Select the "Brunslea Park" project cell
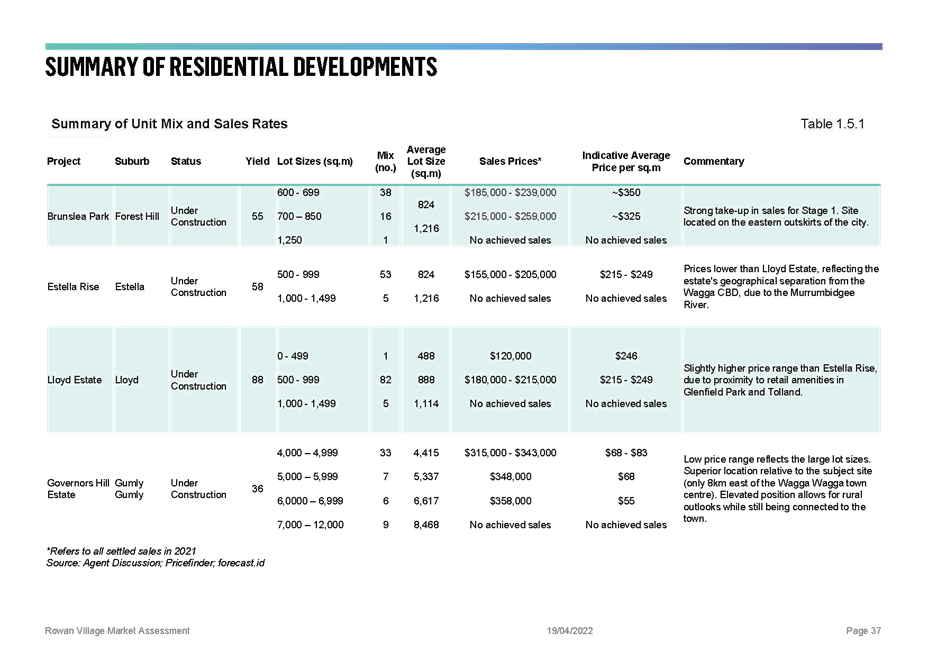Screen dimensions: 928x656 (78, 217)
